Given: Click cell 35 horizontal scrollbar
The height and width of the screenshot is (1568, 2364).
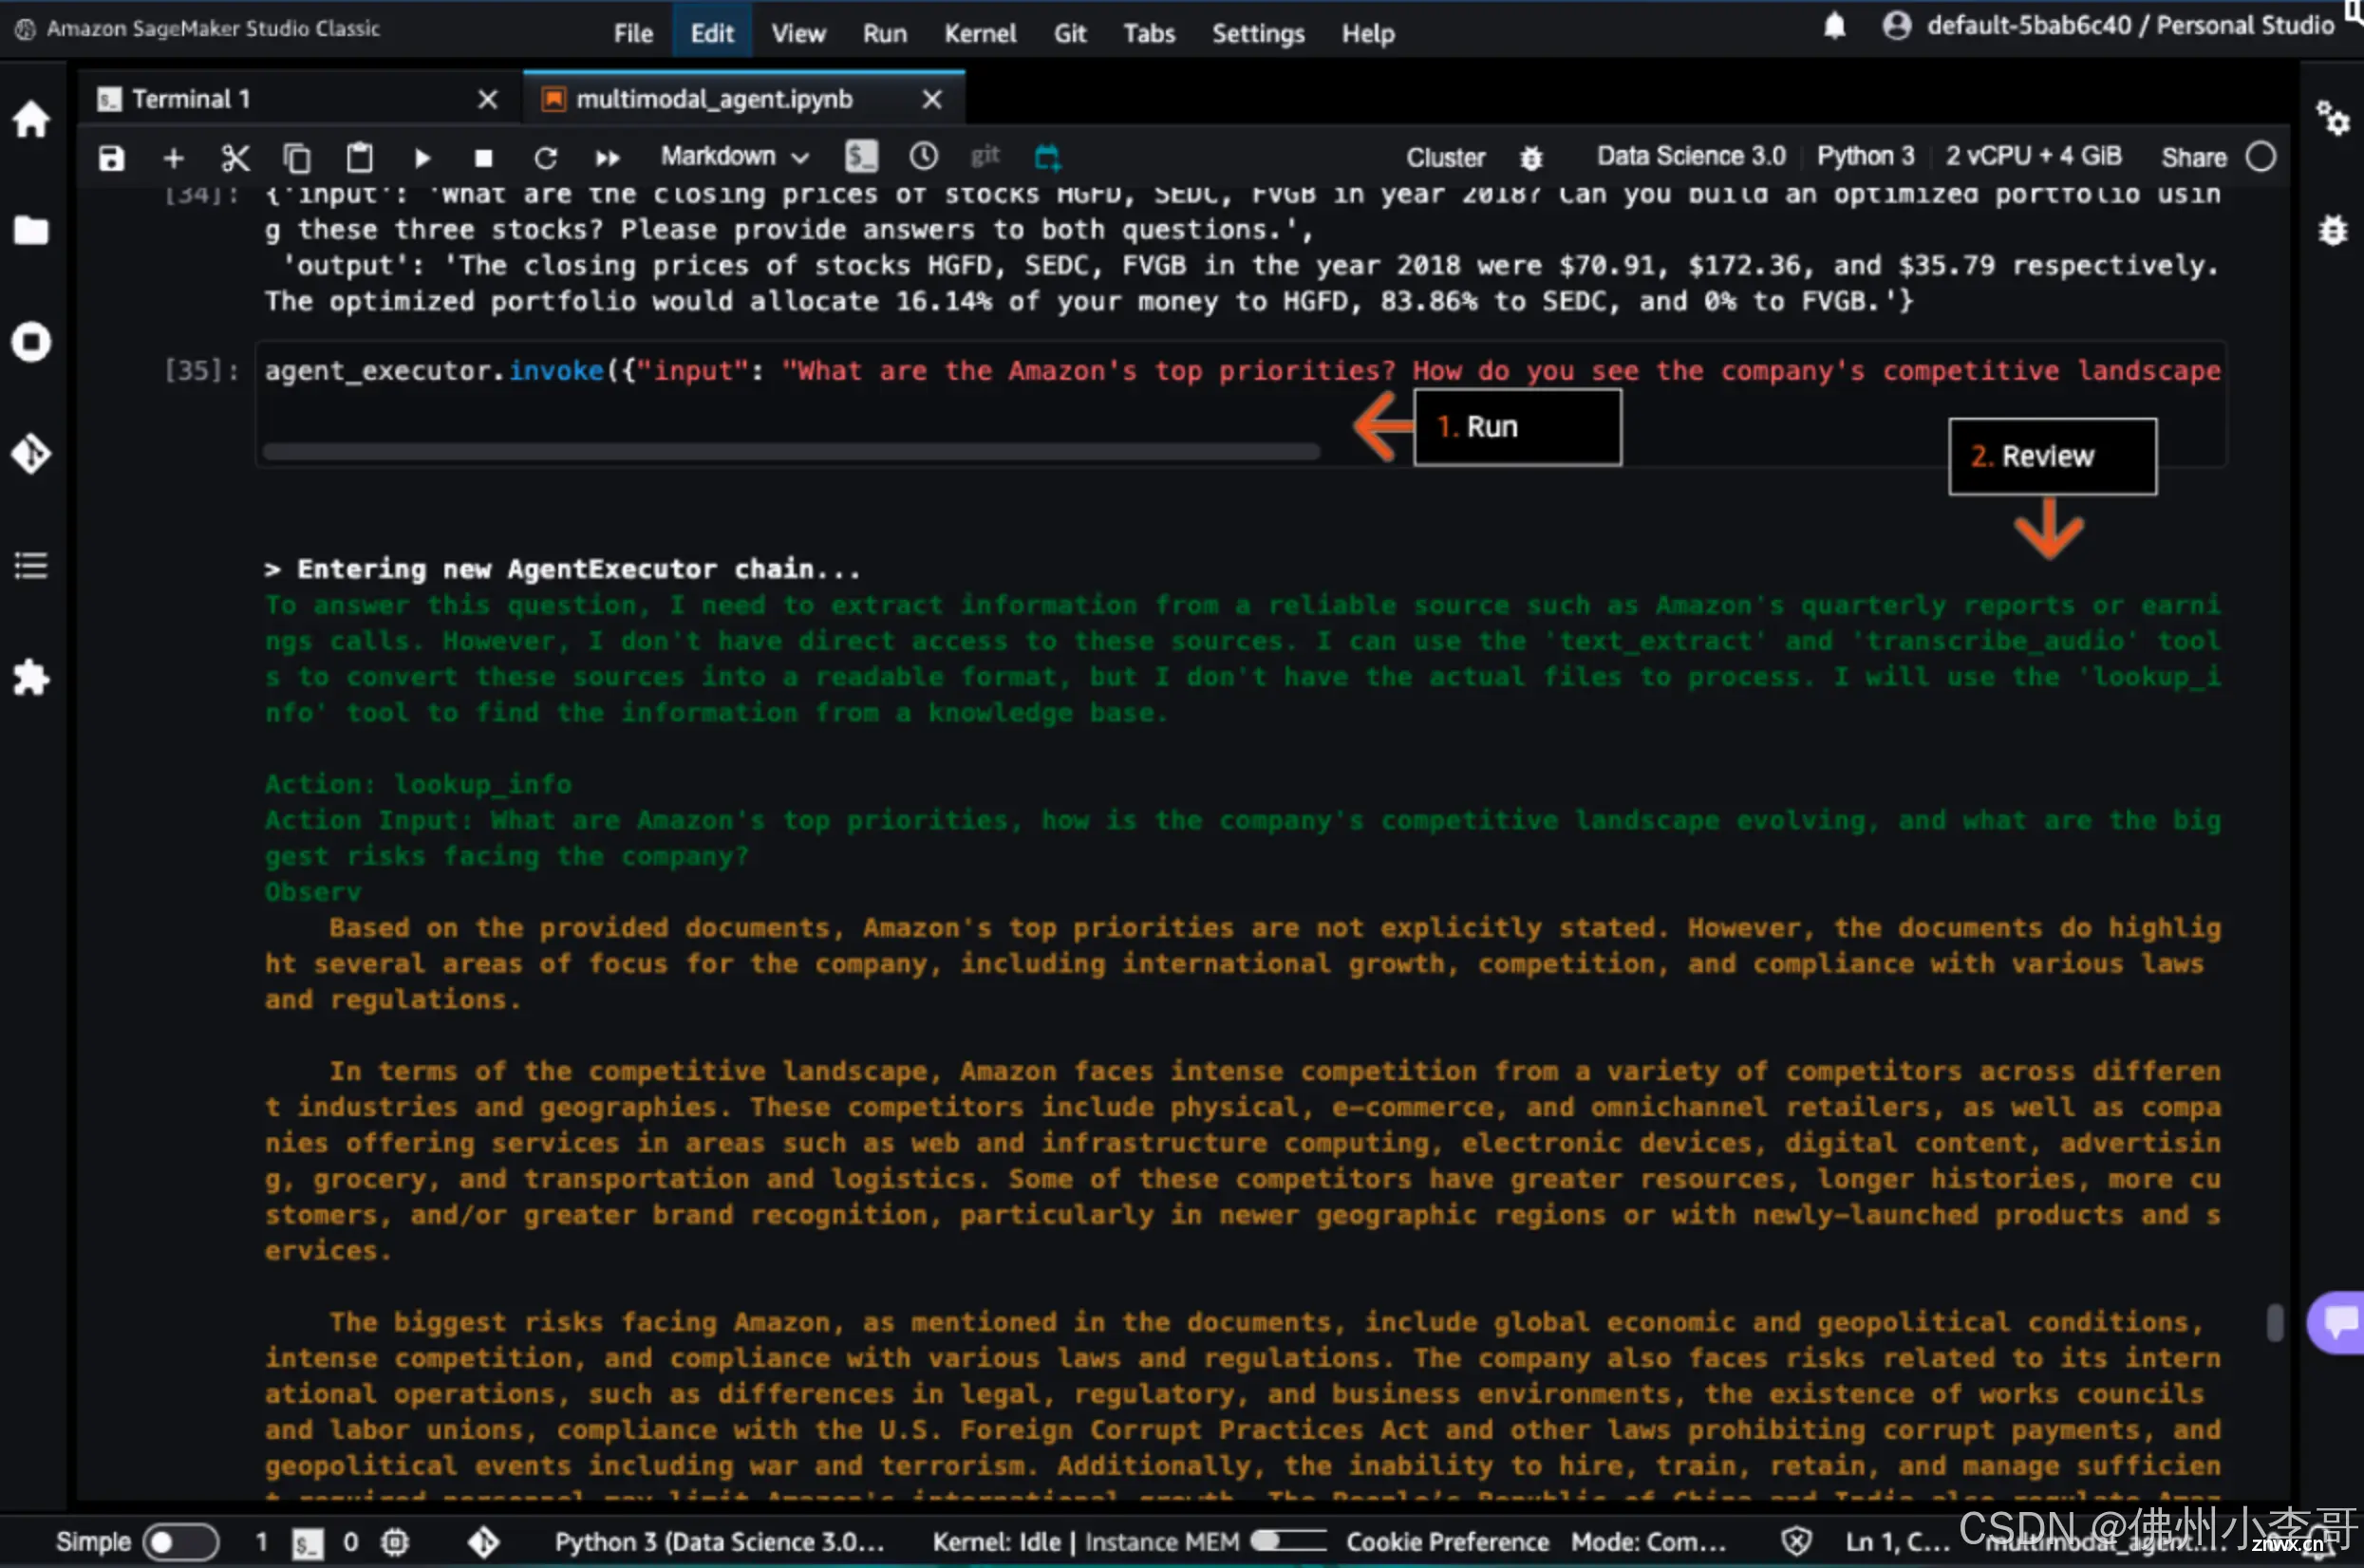Looking at the screenshot, I should [x=790, y=452].
